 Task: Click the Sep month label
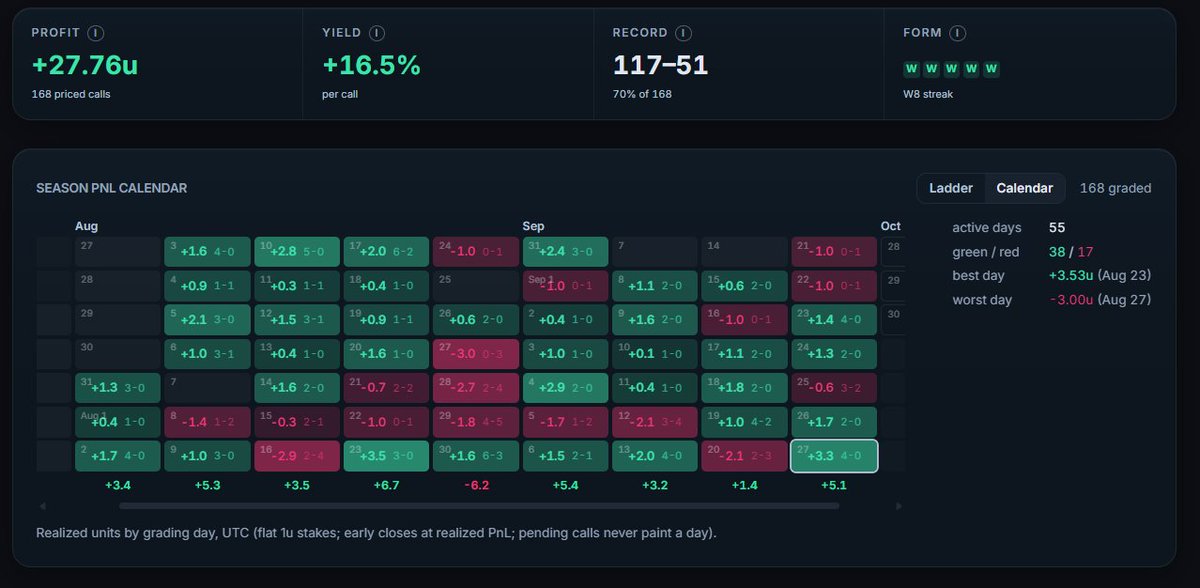[533, 227]
